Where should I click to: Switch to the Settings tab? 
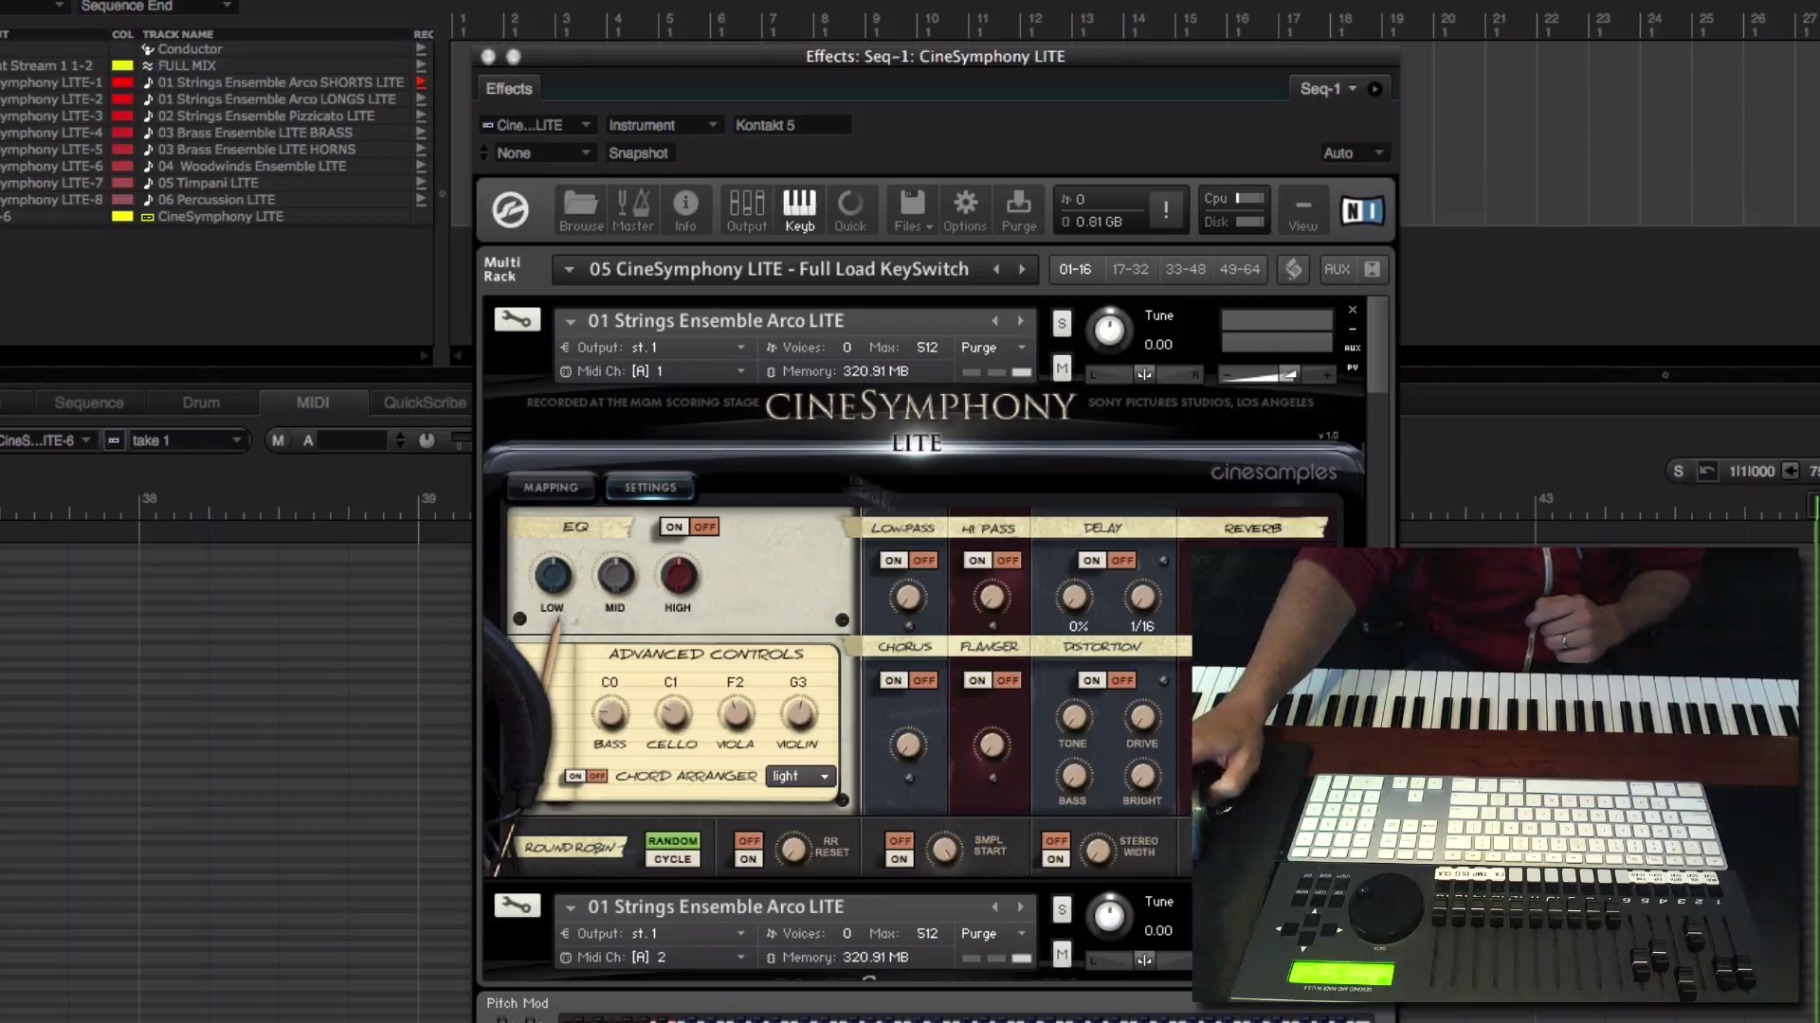tap(651, 487)
